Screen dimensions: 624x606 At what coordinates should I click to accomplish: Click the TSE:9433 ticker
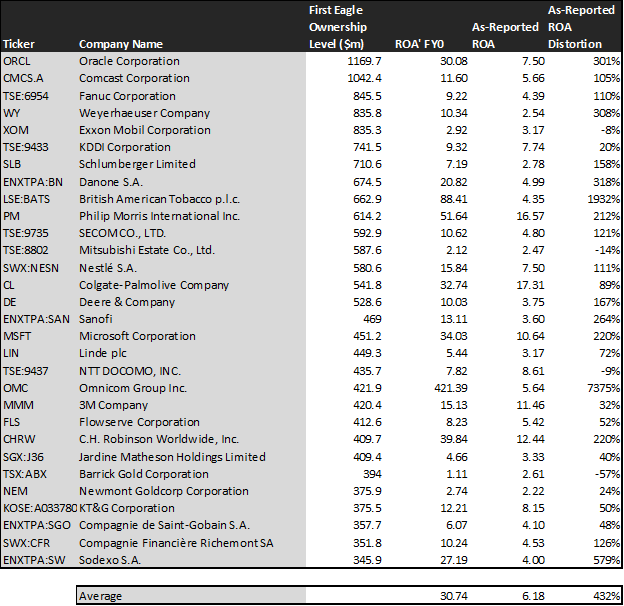[26, 148]
